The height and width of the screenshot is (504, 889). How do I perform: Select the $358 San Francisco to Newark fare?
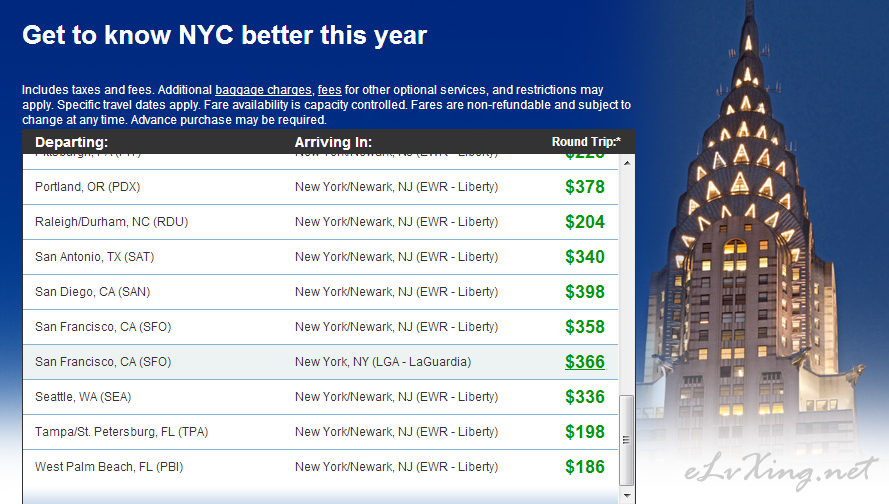(x=585, y=327)
